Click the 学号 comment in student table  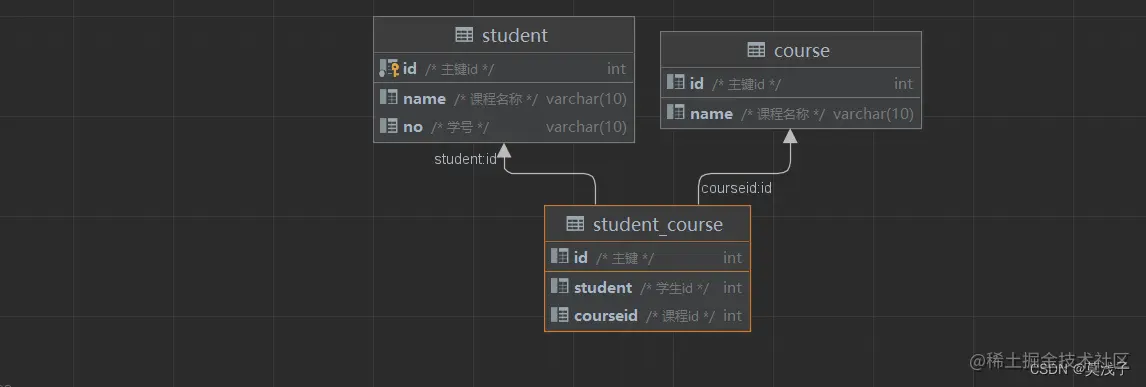460,127
